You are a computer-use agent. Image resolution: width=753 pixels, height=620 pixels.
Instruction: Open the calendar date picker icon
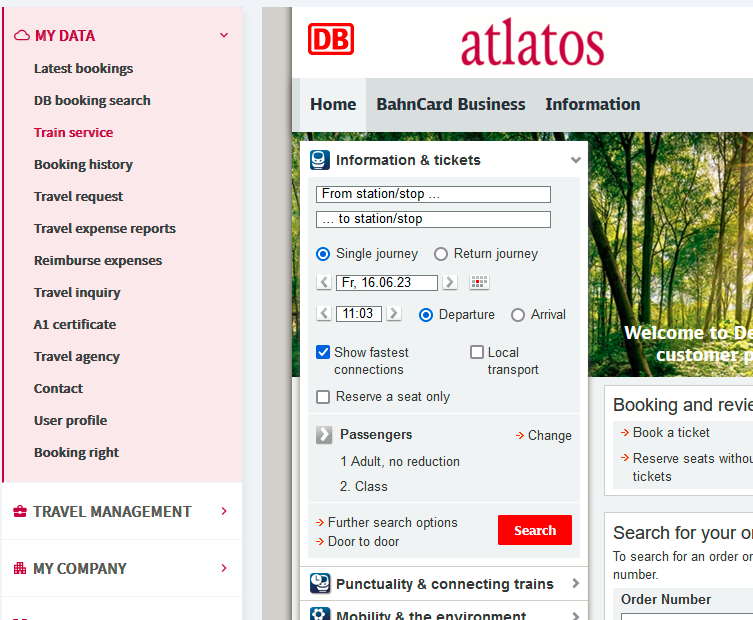[x=479, y=282]
